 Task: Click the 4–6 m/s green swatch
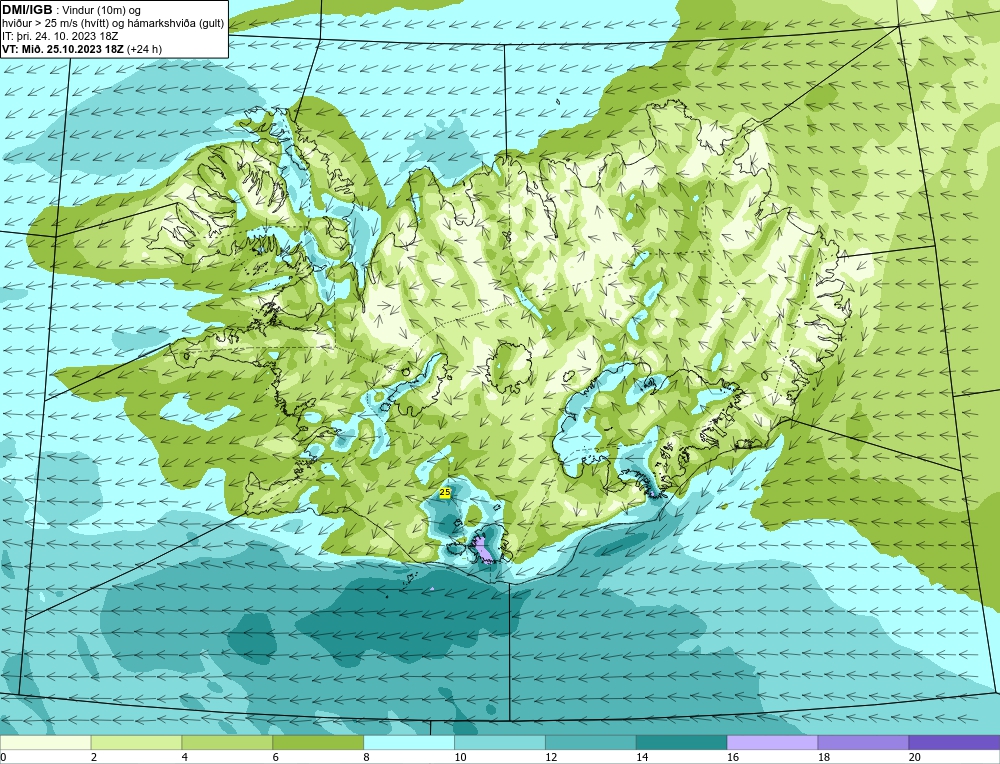(x=227, y=743)
